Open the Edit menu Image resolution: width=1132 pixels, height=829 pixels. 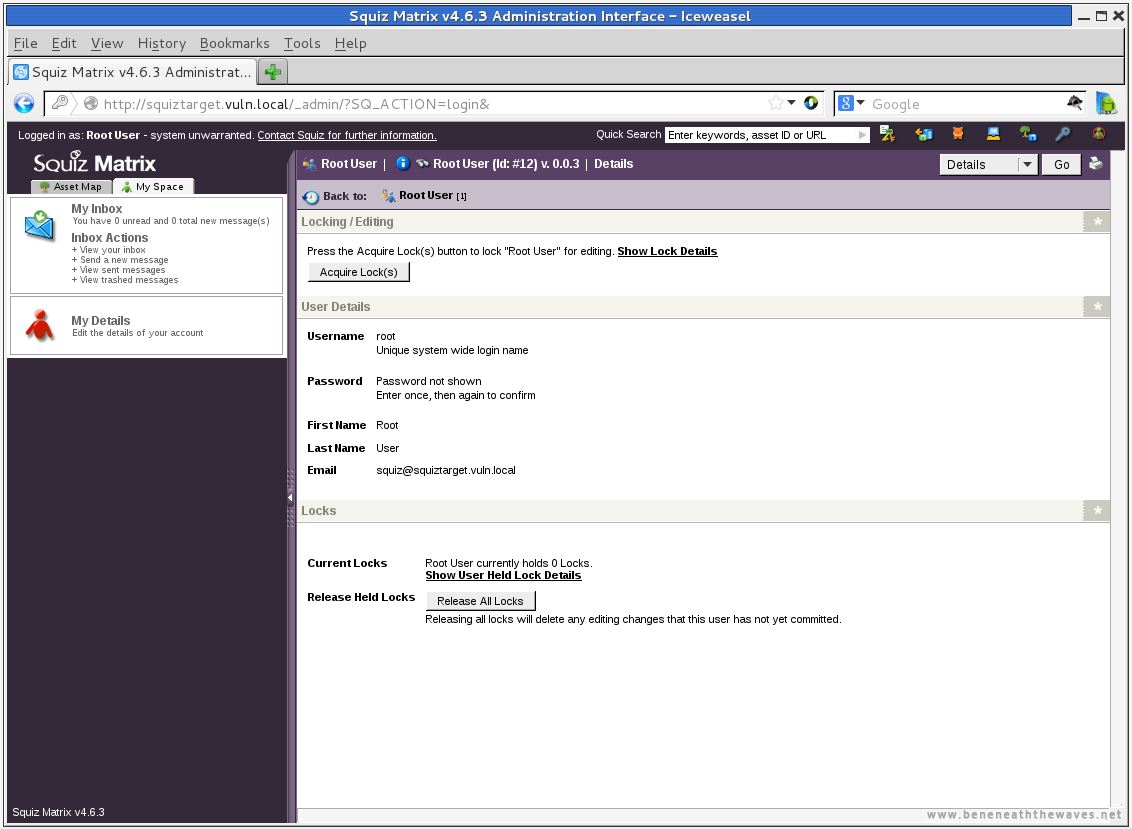tap(64, 43)
